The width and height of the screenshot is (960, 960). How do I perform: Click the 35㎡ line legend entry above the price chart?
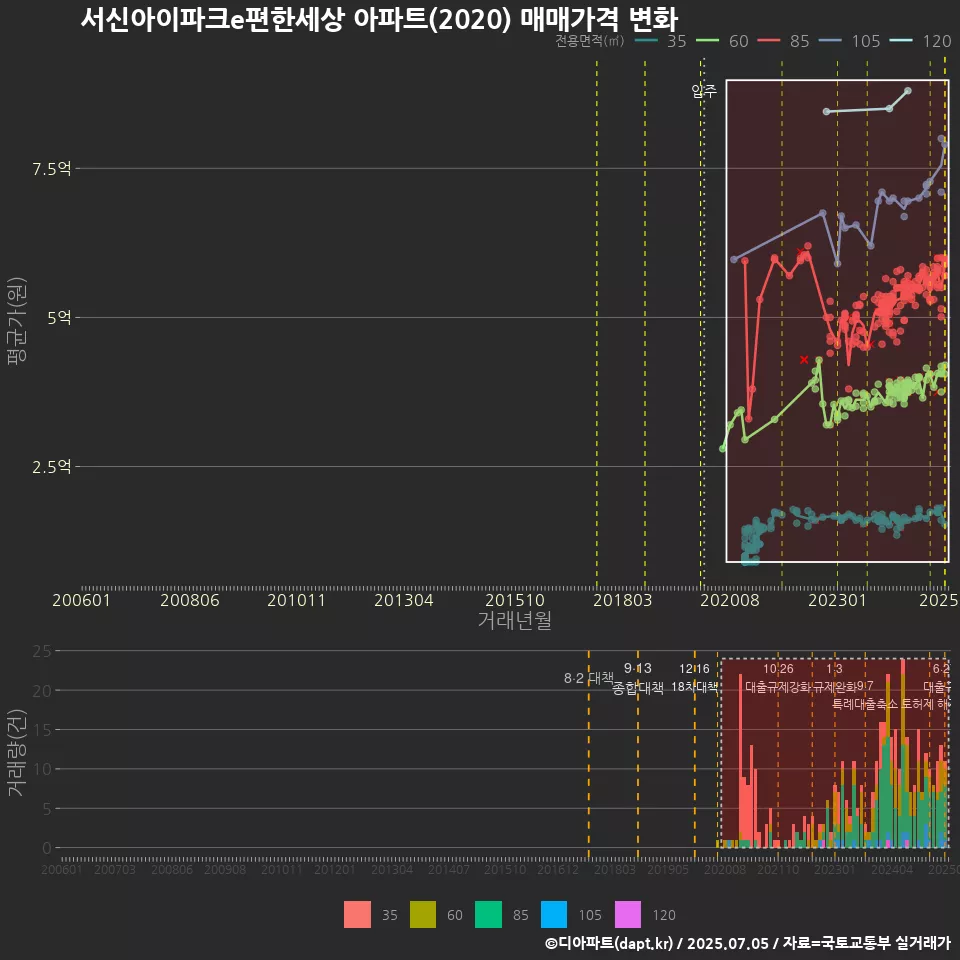tap(661, 41)
